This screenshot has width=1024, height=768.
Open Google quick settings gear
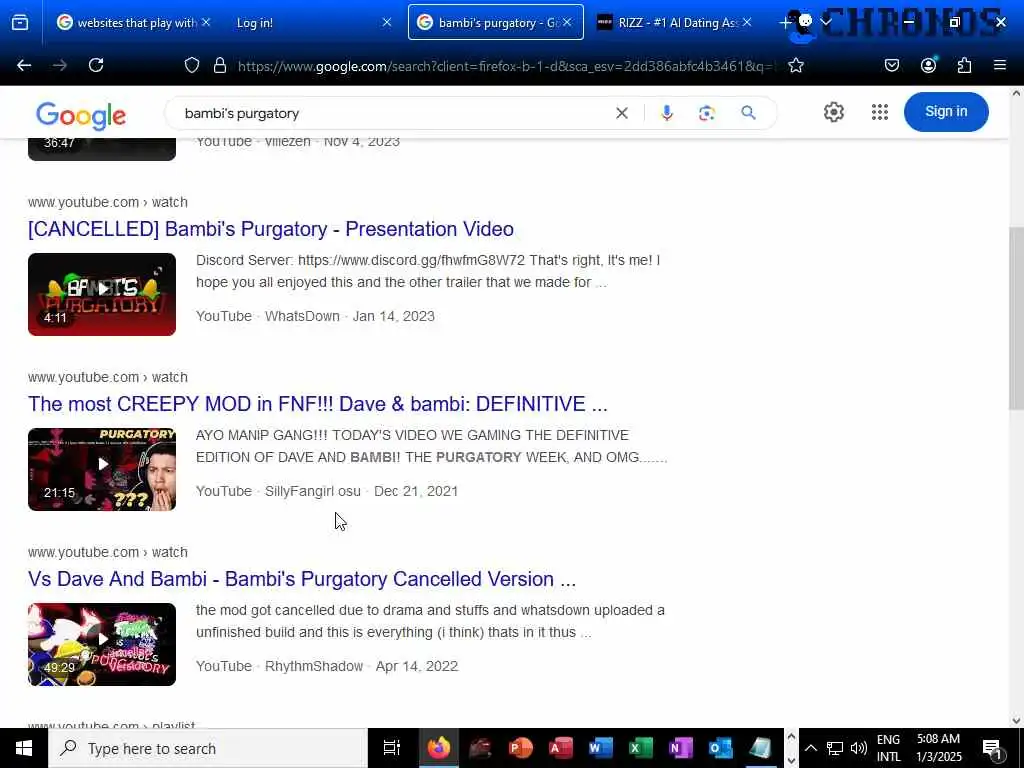[833, 112]
